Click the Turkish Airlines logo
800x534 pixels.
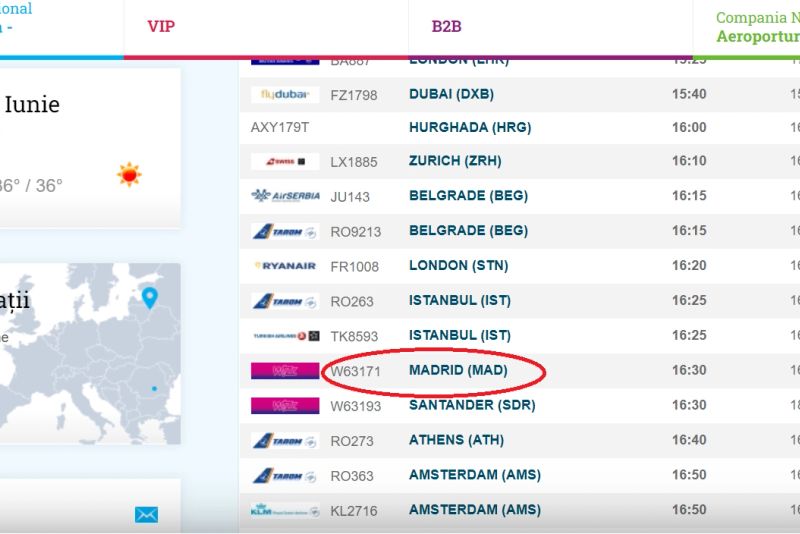[x=285, y=336]
